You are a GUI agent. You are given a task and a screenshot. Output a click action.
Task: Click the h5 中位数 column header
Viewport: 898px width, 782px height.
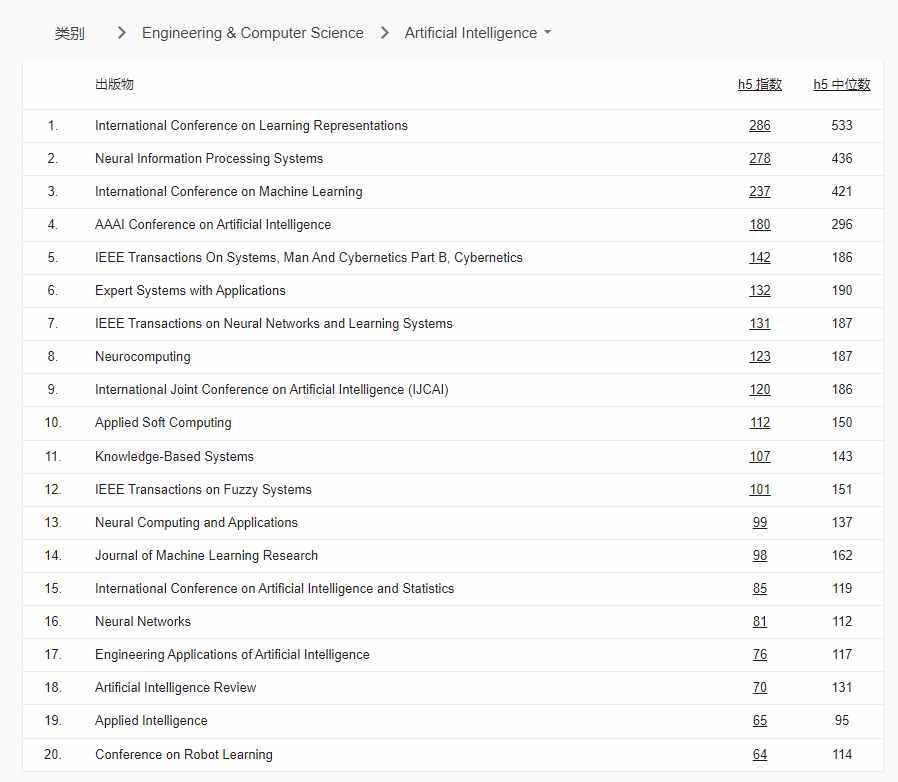tap(841, 84)
